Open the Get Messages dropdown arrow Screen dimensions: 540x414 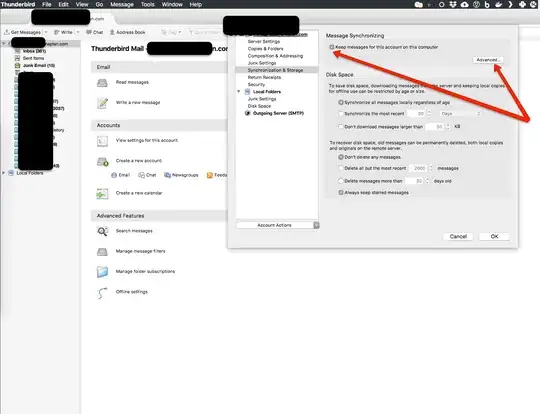point(46,32)
